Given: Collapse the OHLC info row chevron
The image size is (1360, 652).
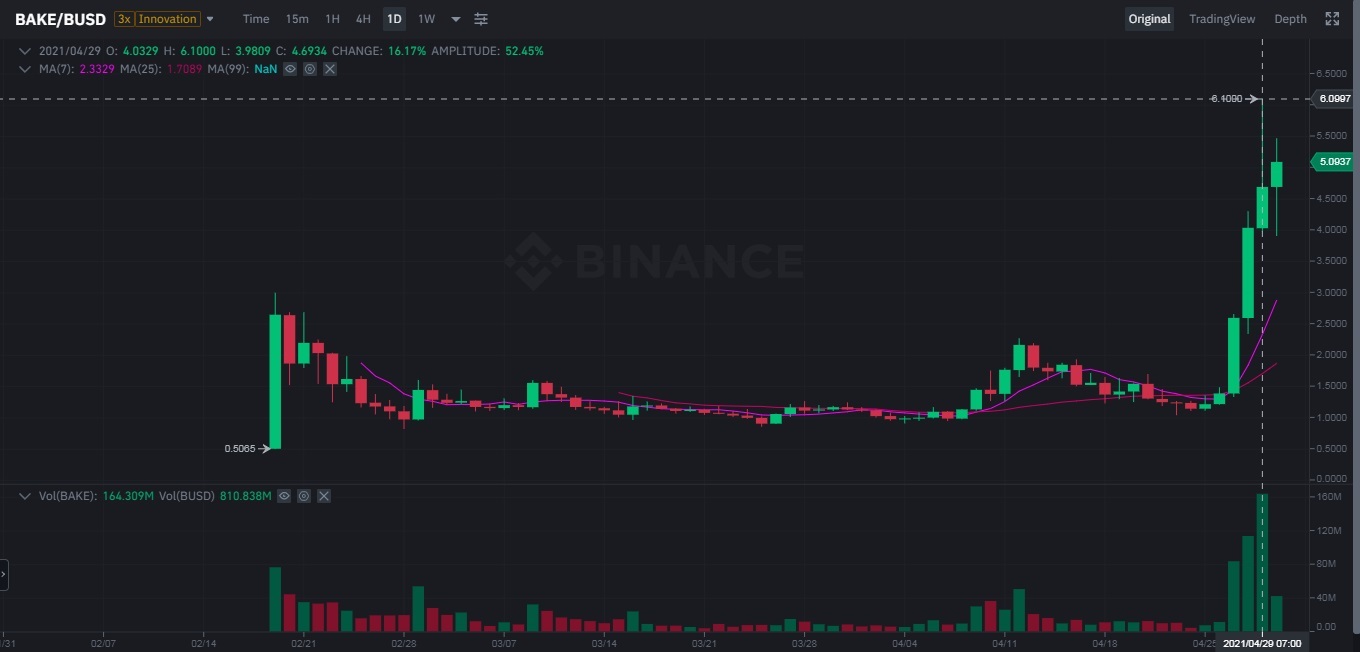Looking at the screenshot, I should [25, 50].
